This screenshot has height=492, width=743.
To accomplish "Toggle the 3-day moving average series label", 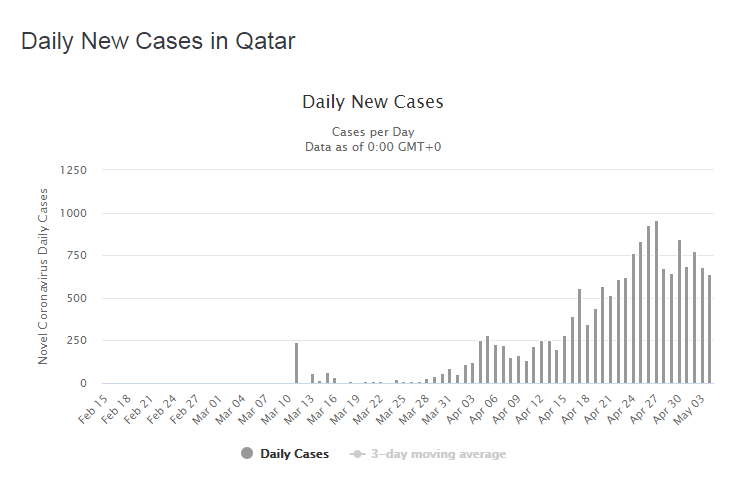I will (437, 454).
